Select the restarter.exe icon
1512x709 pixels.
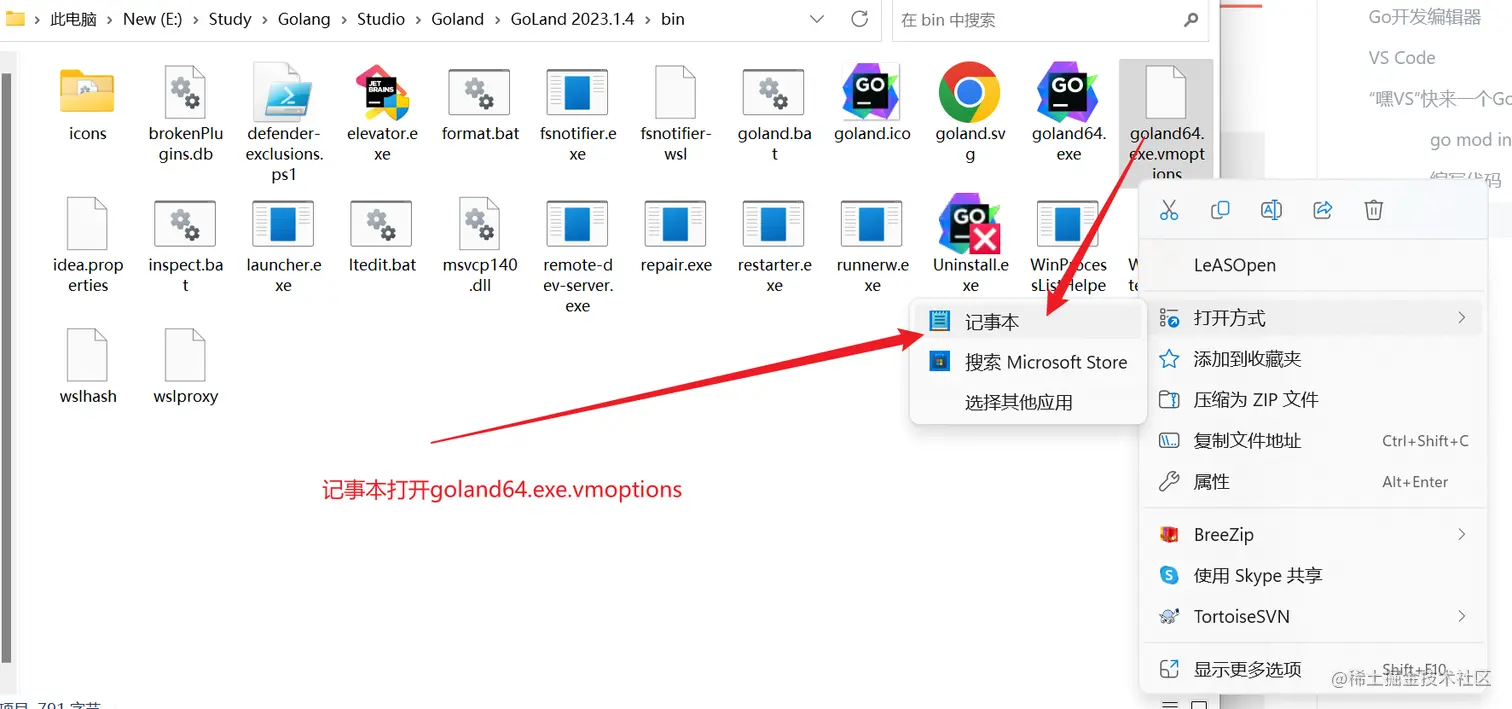[773, 223]
